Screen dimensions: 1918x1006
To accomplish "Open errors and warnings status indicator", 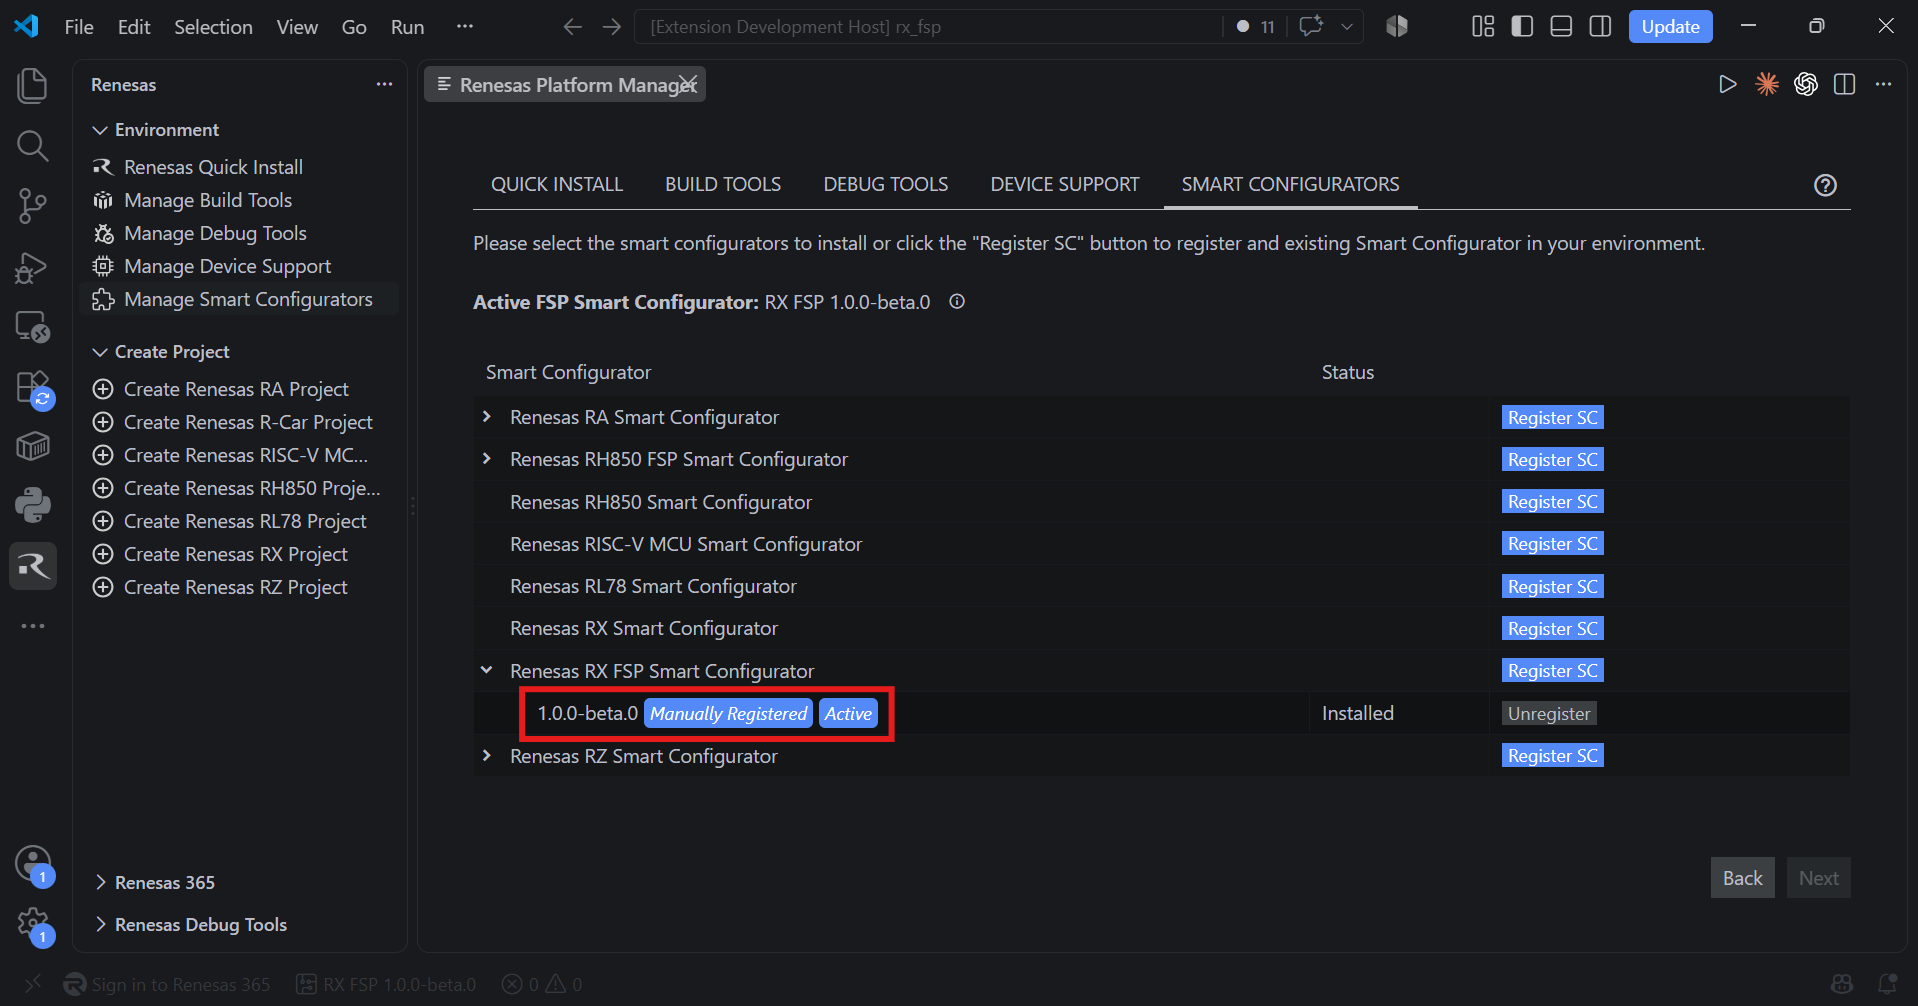I will coord(541,985).
